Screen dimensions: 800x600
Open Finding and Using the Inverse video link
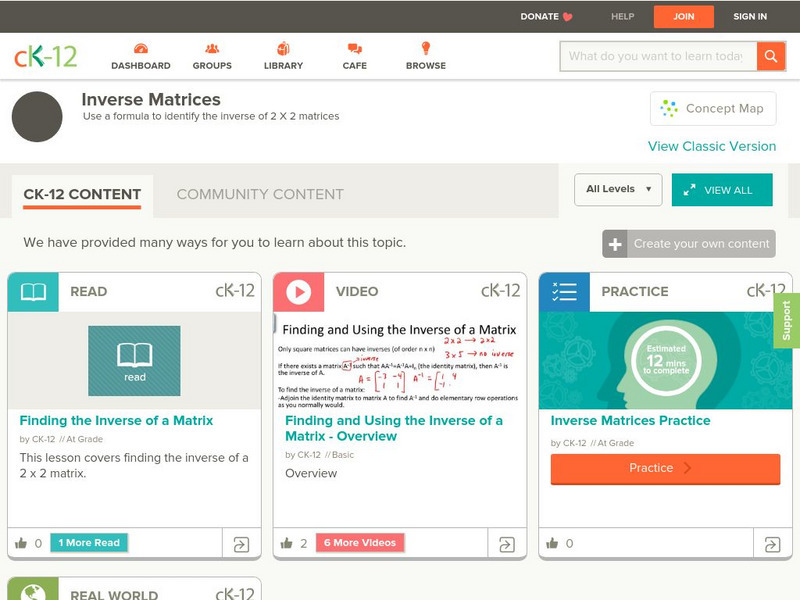click(394, 428)
